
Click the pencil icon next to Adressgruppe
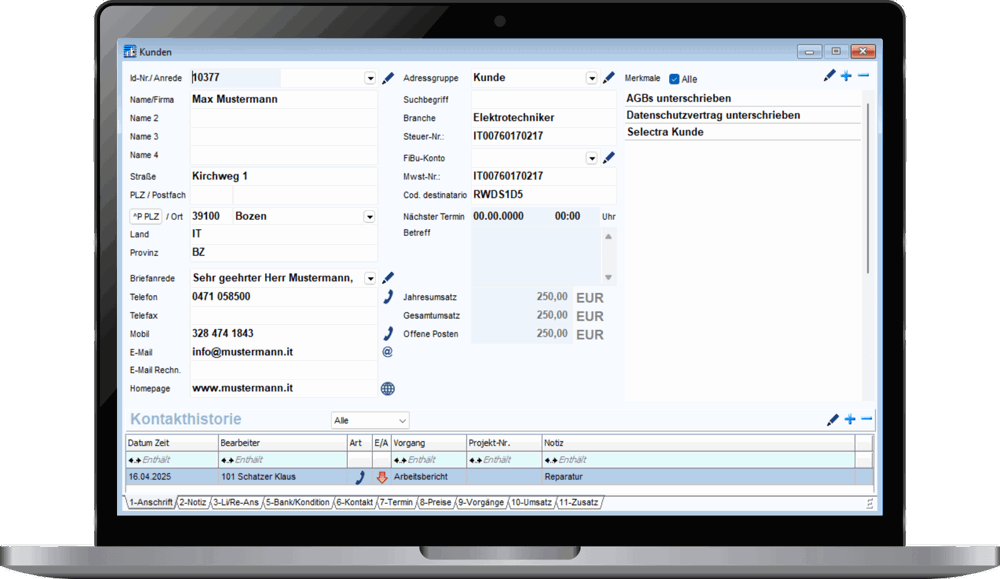(608, 78)
